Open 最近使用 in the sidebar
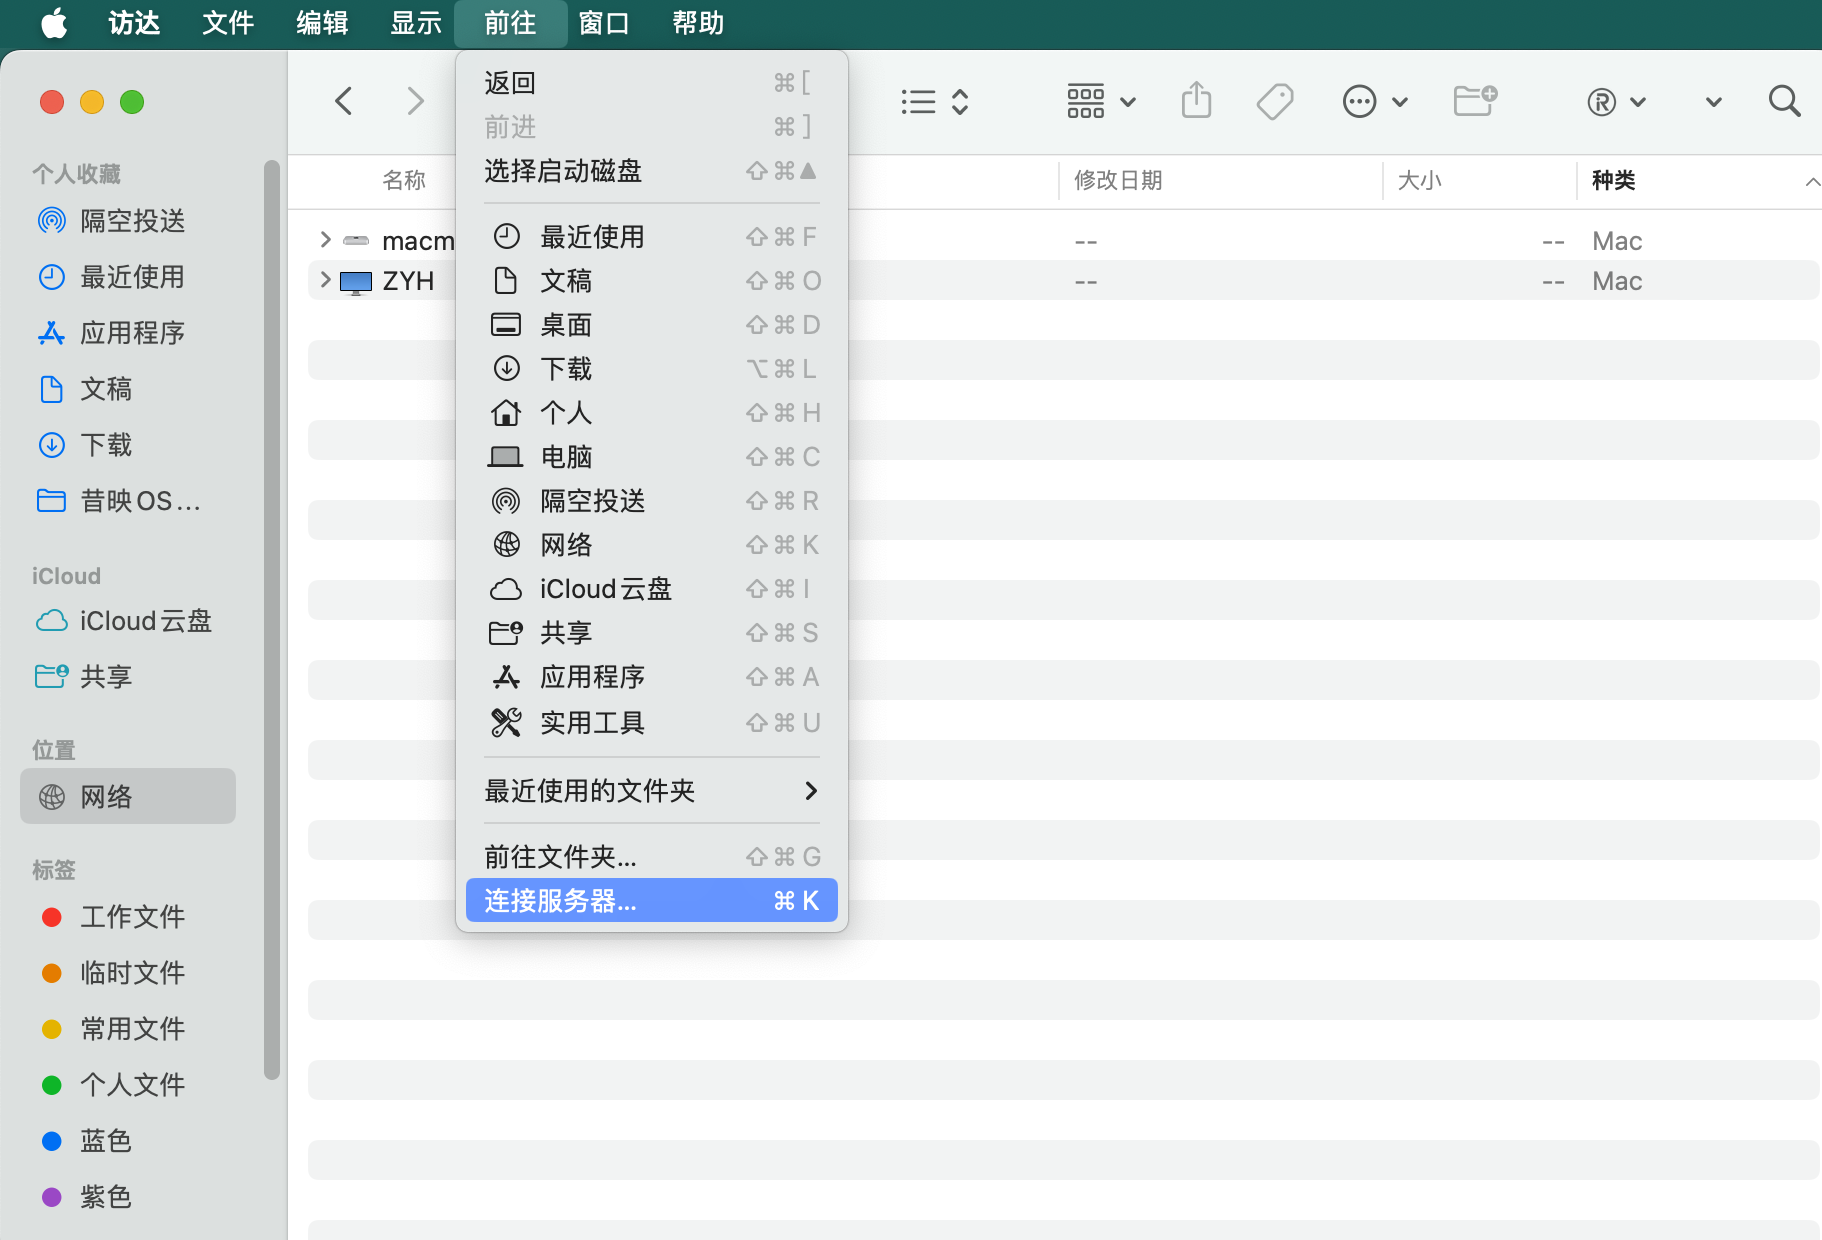 click(128, 277)
